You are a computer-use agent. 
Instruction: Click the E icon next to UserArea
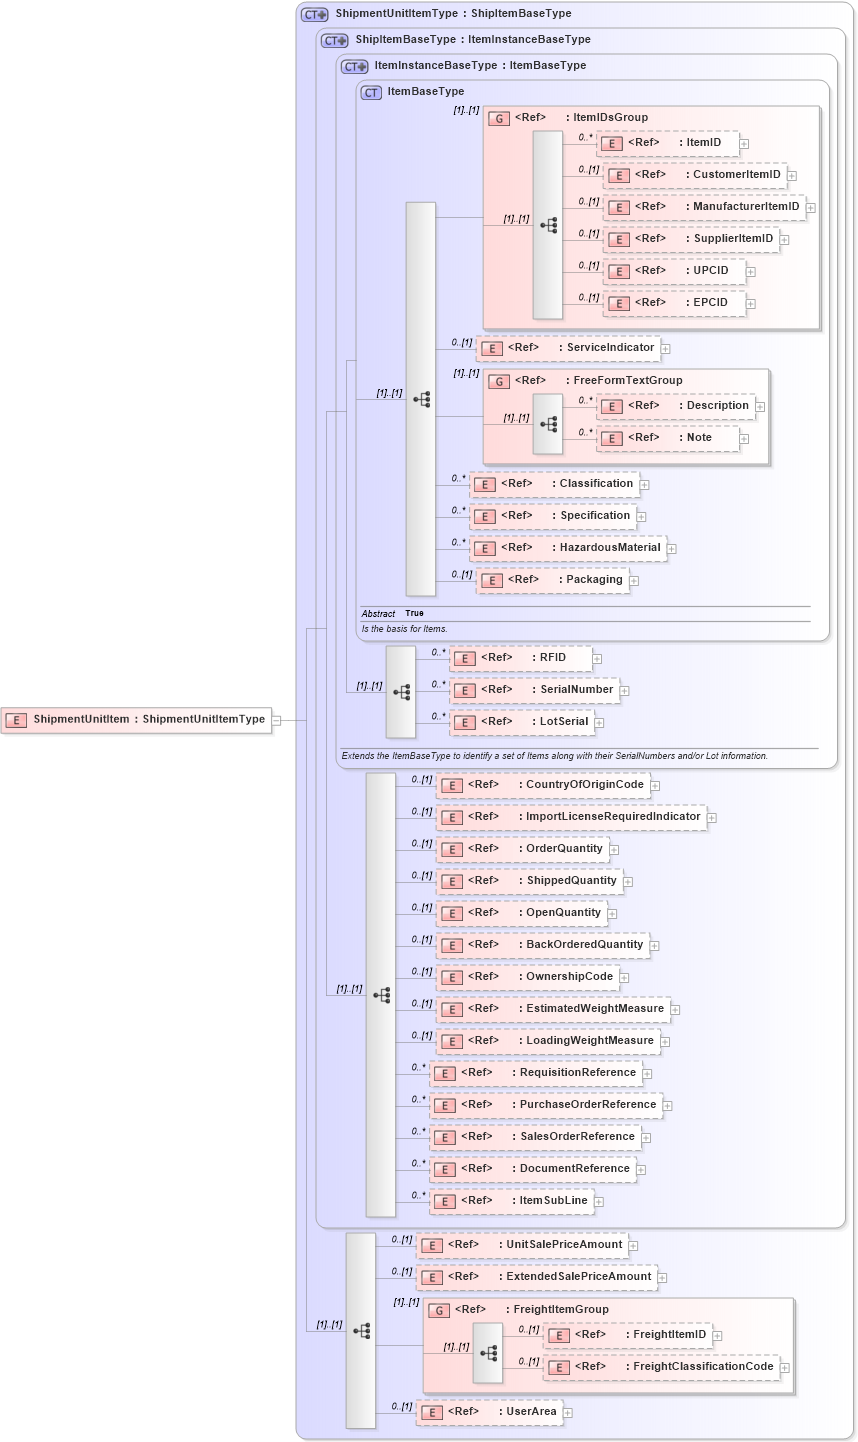431,1412
